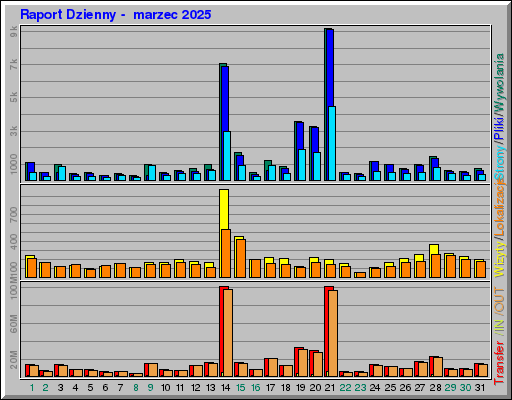512x400 pixels.
Task: Select day label 26 on the axis
Action: tap(405, 388)
